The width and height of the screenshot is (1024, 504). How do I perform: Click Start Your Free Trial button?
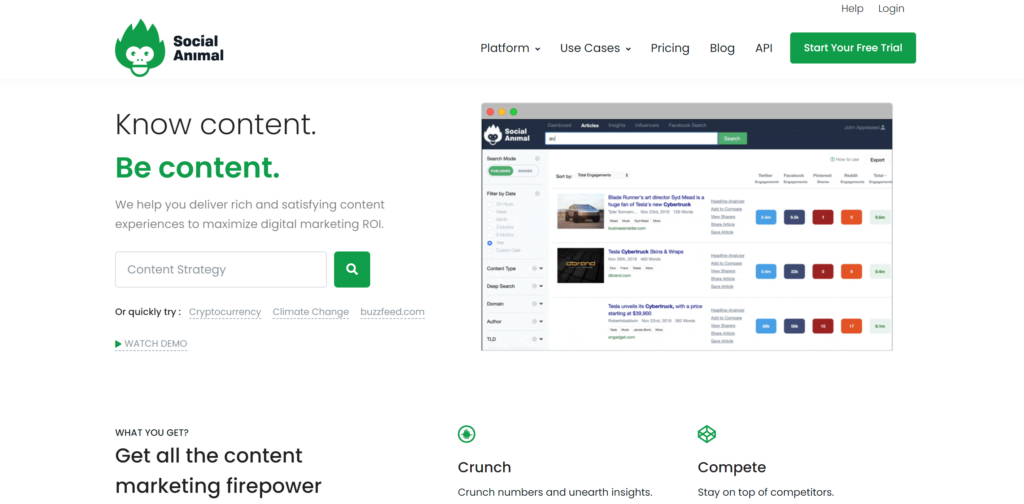(853, 48)
